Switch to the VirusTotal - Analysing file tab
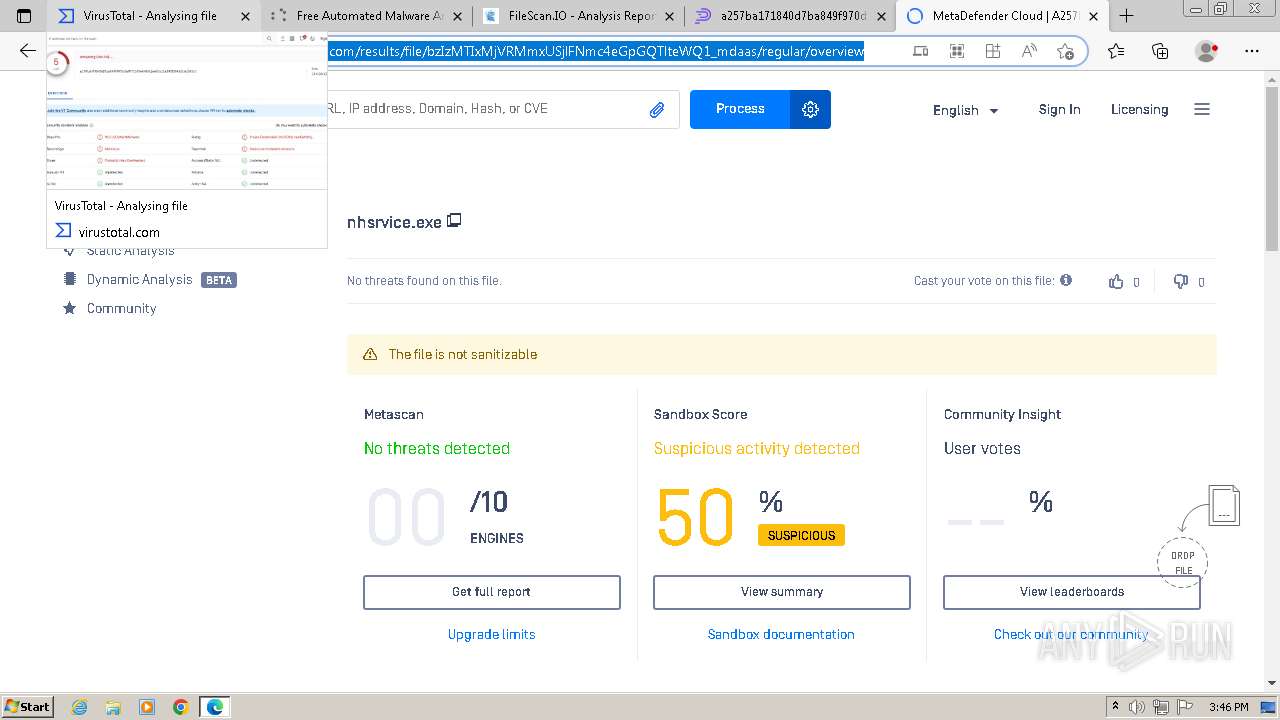This screenshot has height=720, width=1280. click(x=152, y=16)
